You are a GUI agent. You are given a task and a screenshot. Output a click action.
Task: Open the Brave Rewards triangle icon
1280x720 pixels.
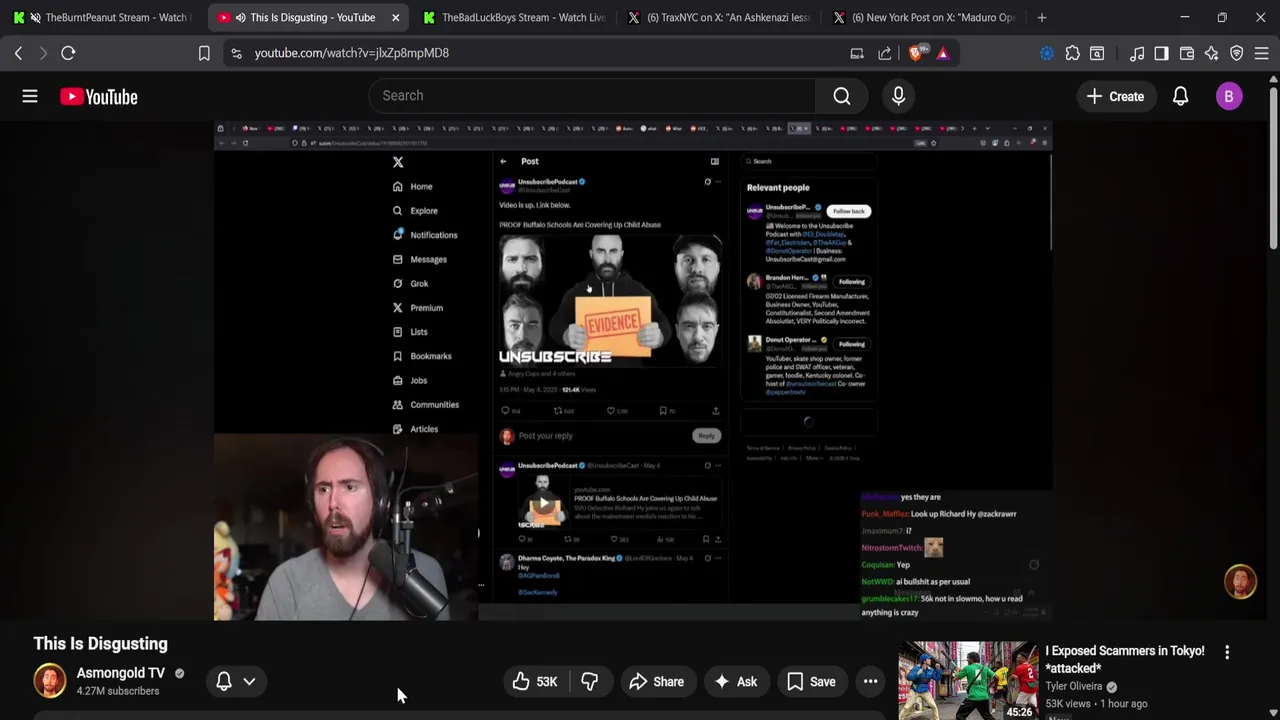[943, 53]
